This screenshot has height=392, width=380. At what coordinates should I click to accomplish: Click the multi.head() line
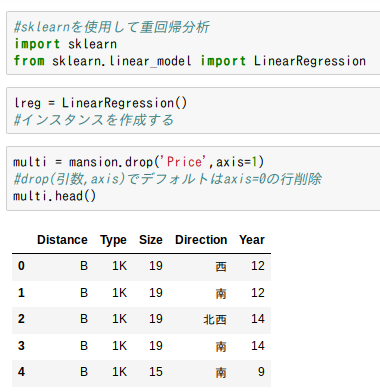pos(54,196)
